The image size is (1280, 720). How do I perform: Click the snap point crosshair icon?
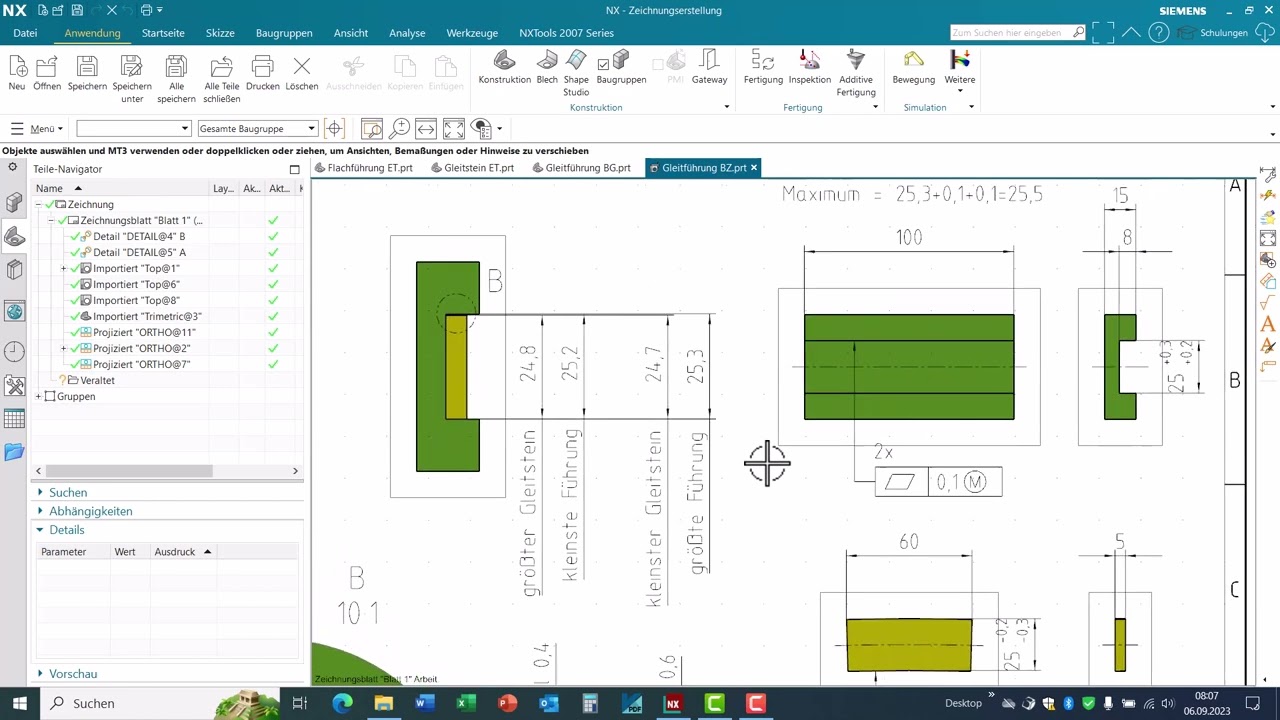pyautogui.click(x=334, y=128)
